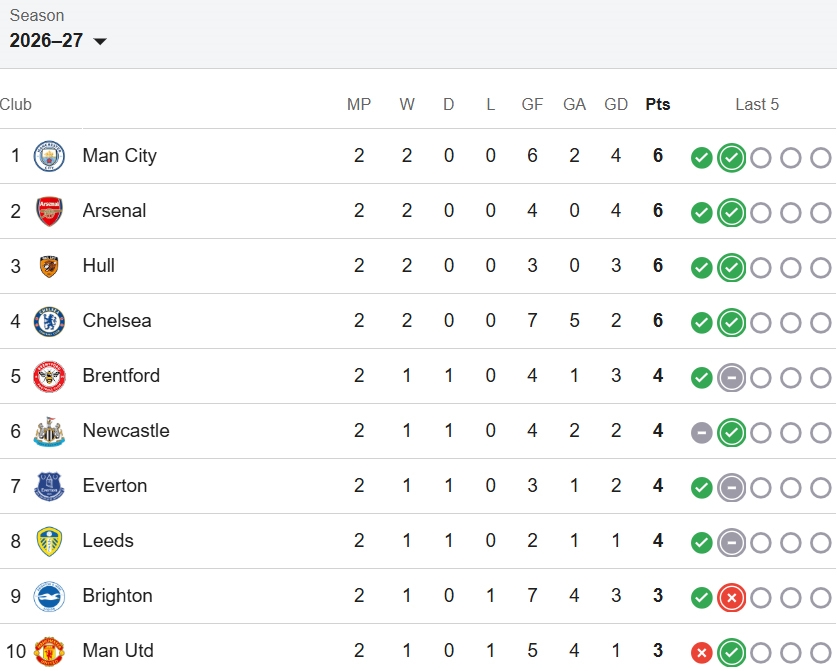Click the Man Utd club crest

click(x=49, y=651)
